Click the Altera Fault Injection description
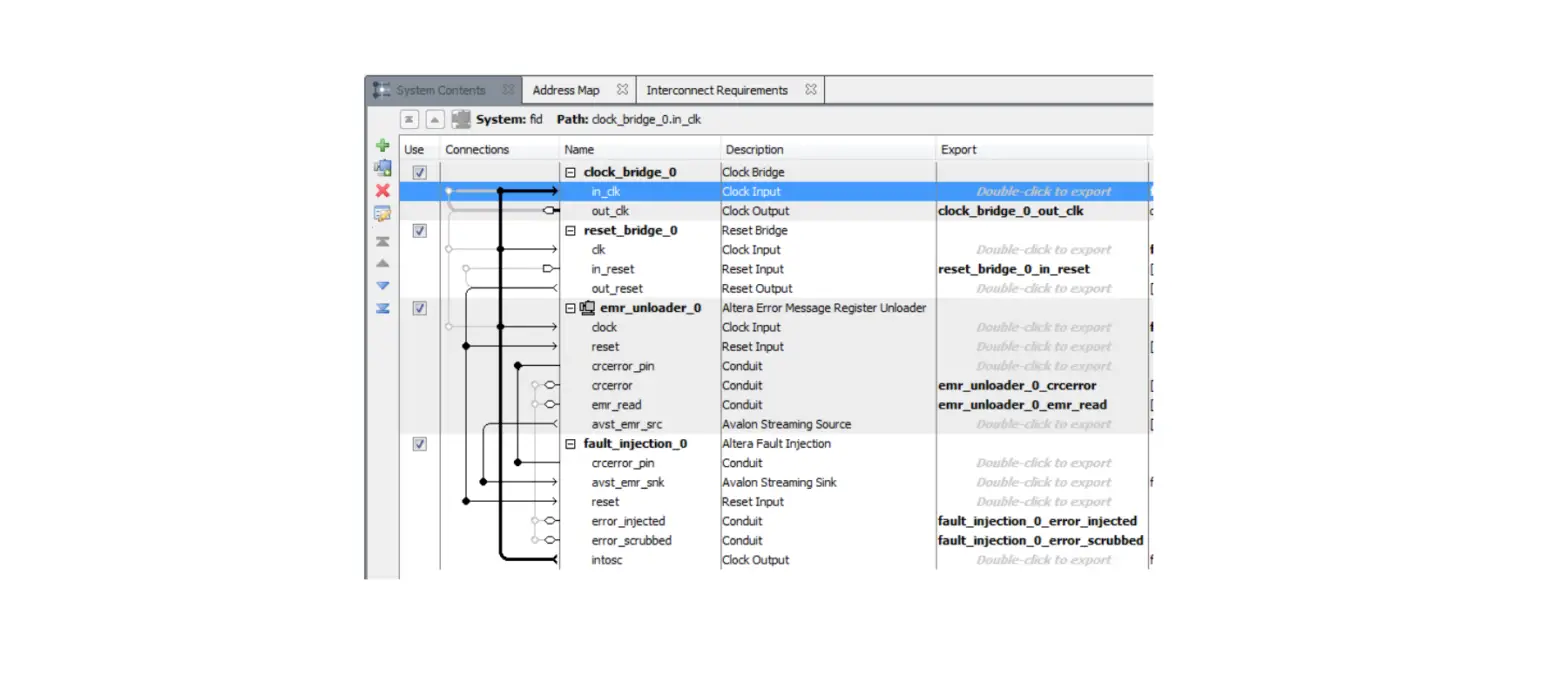Screen dimensions: 1568x683 pyautogui.click(x=776, y=444)
